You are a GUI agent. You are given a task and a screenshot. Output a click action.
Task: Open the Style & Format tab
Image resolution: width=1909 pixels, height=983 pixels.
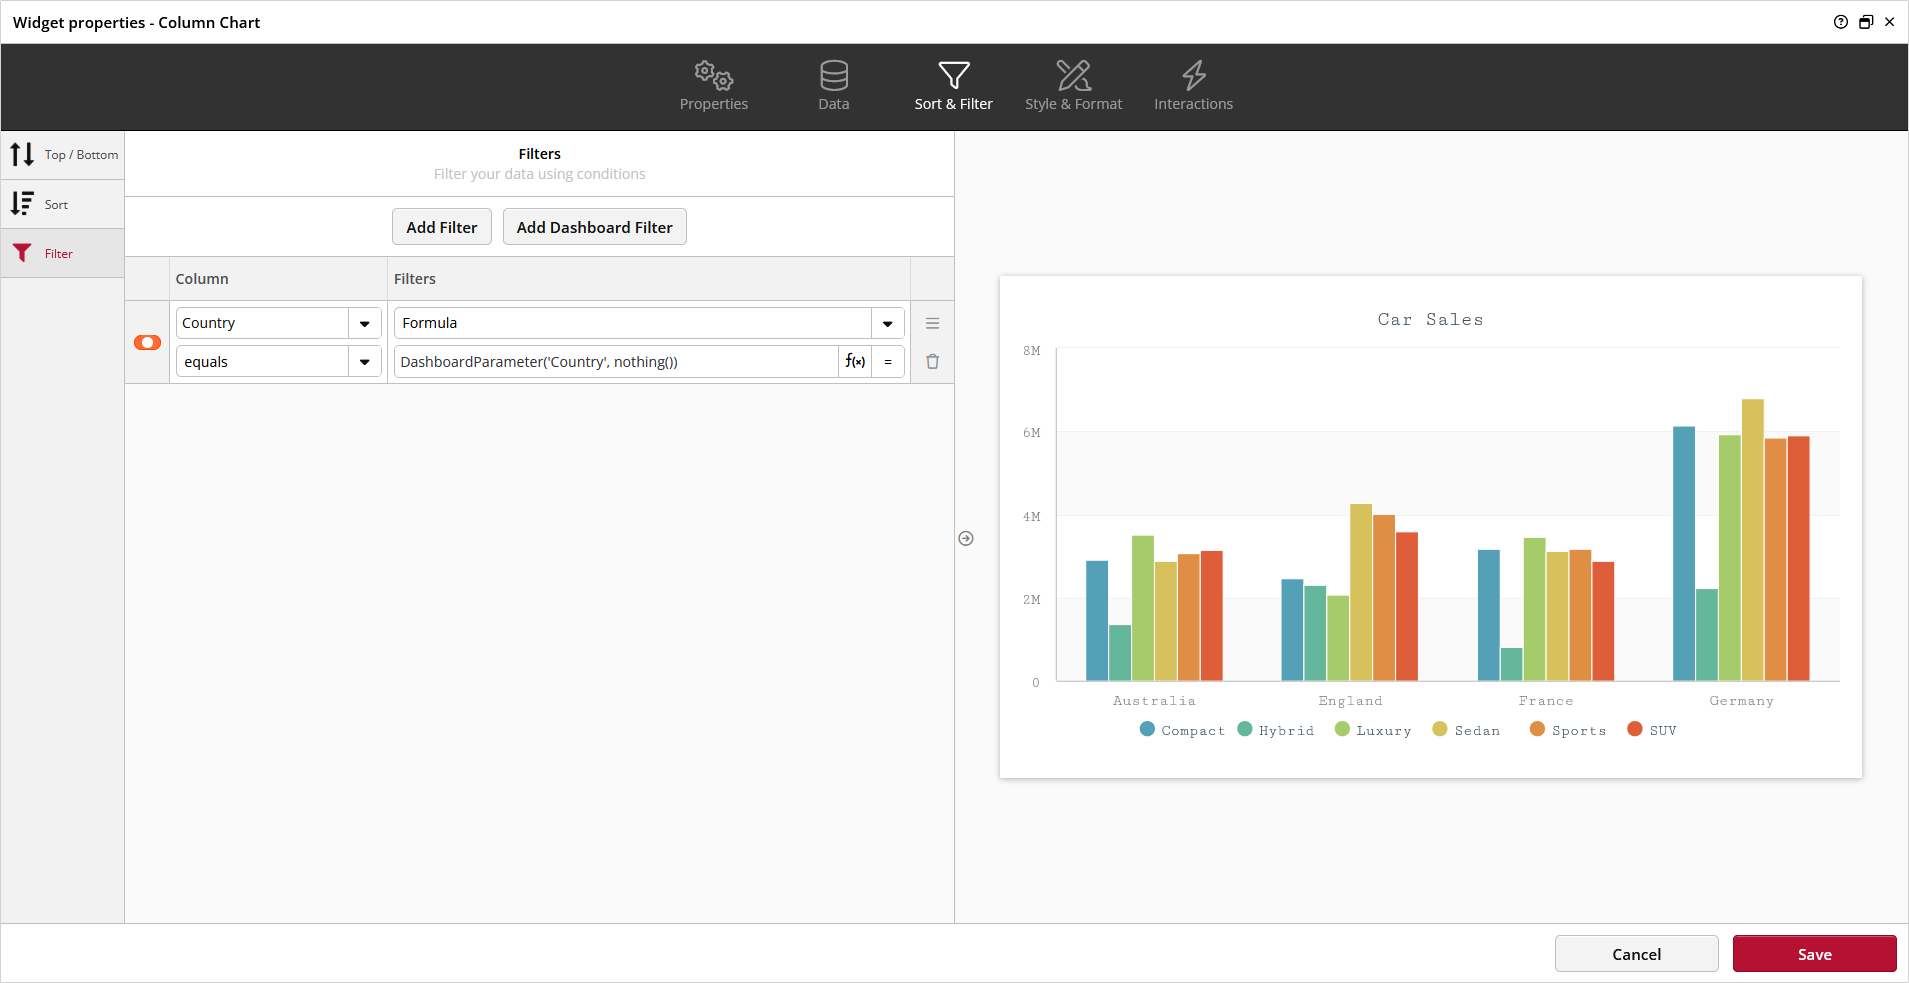(x=1074, y=86)
